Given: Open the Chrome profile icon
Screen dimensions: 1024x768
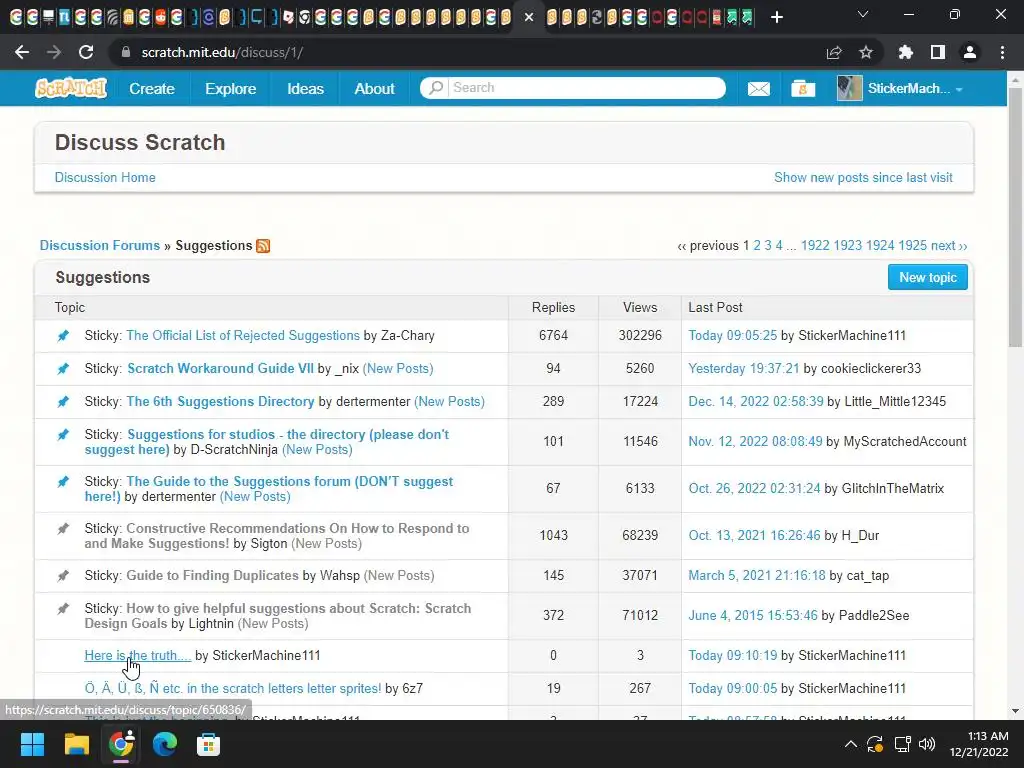Looking at the screenshot, I should [970, 52].
